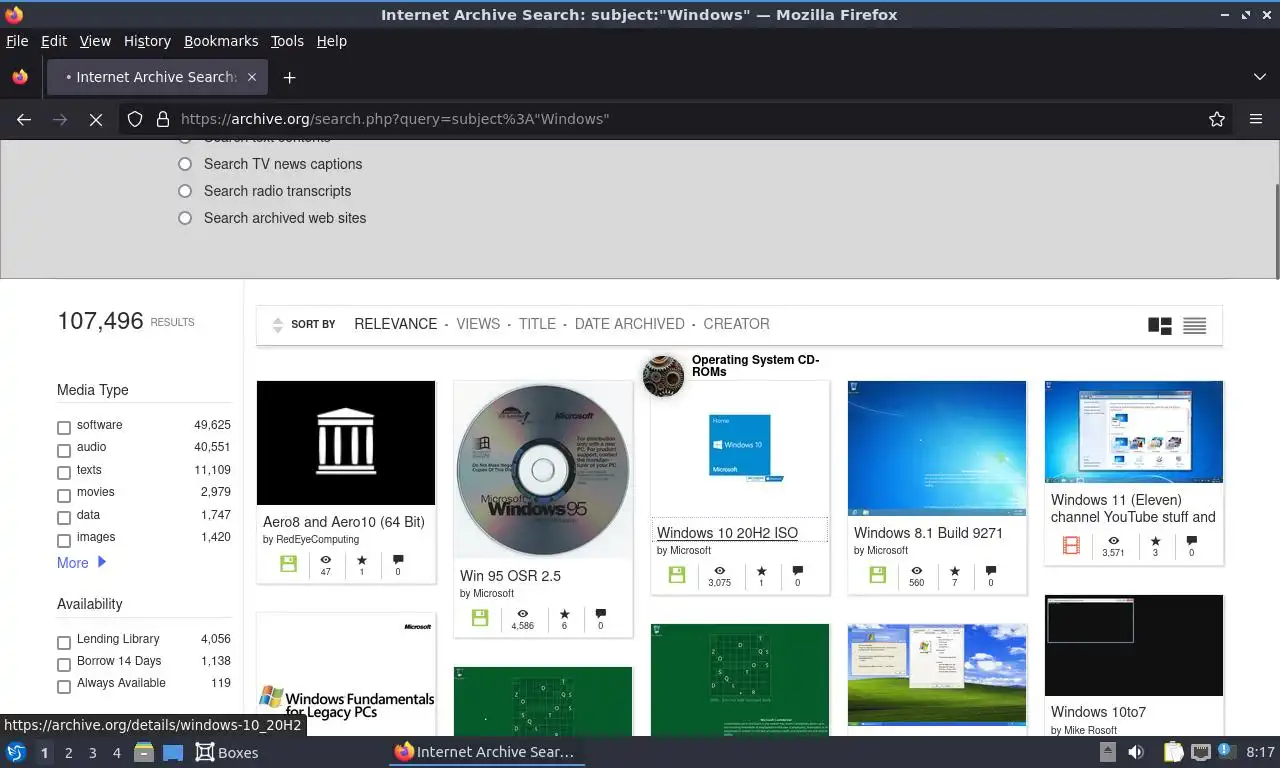The image size is (1280, 768).
Task: Click the software icon under Windows 10 20H2 ISO
Action: click(x=677, y=575)
